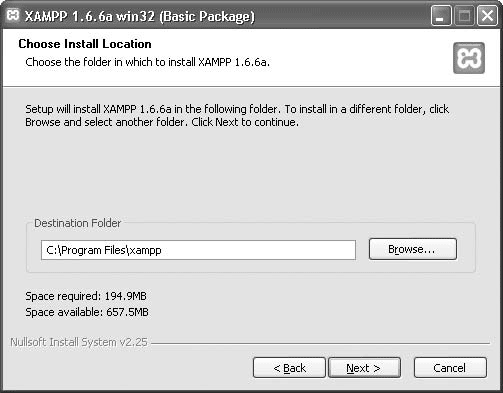This screenshot has height=393, width=503.
Task: Minimize the XAMPP installer window
Action: coord(441,16)
